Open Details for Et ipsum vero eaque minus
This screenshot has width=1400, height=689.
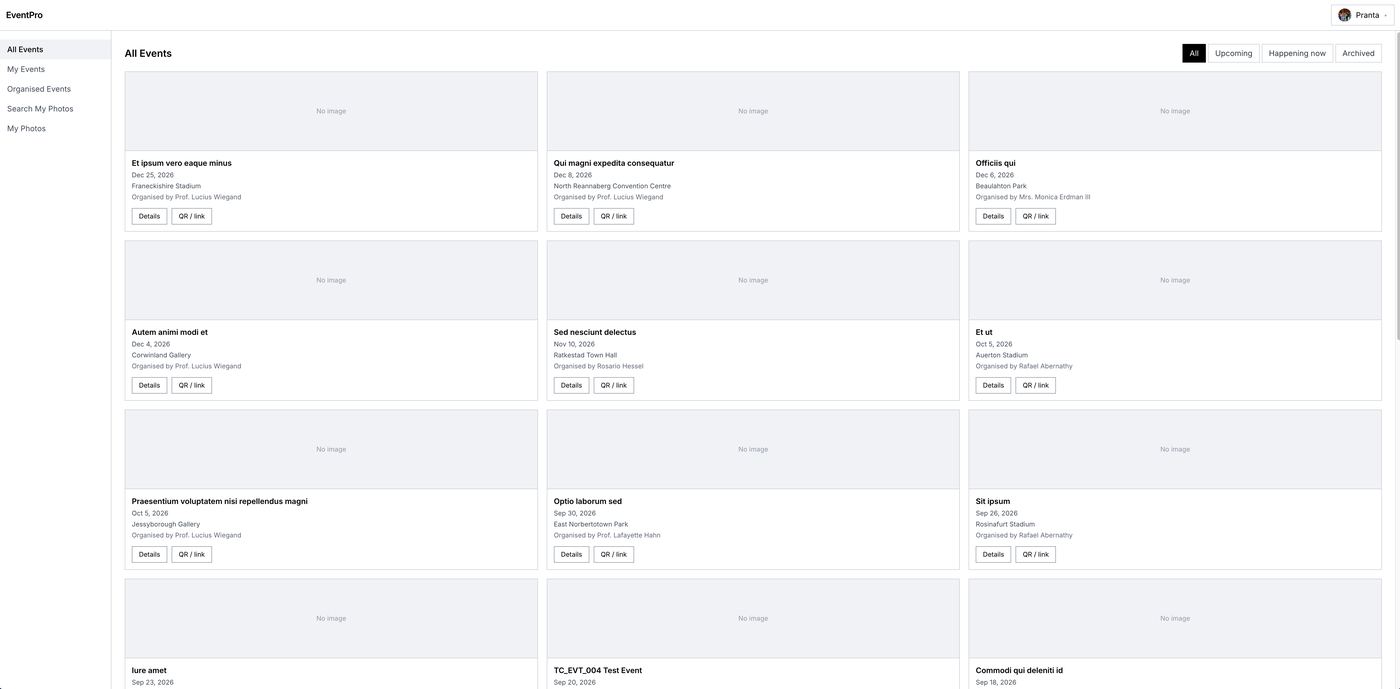[x=149, y=216]
